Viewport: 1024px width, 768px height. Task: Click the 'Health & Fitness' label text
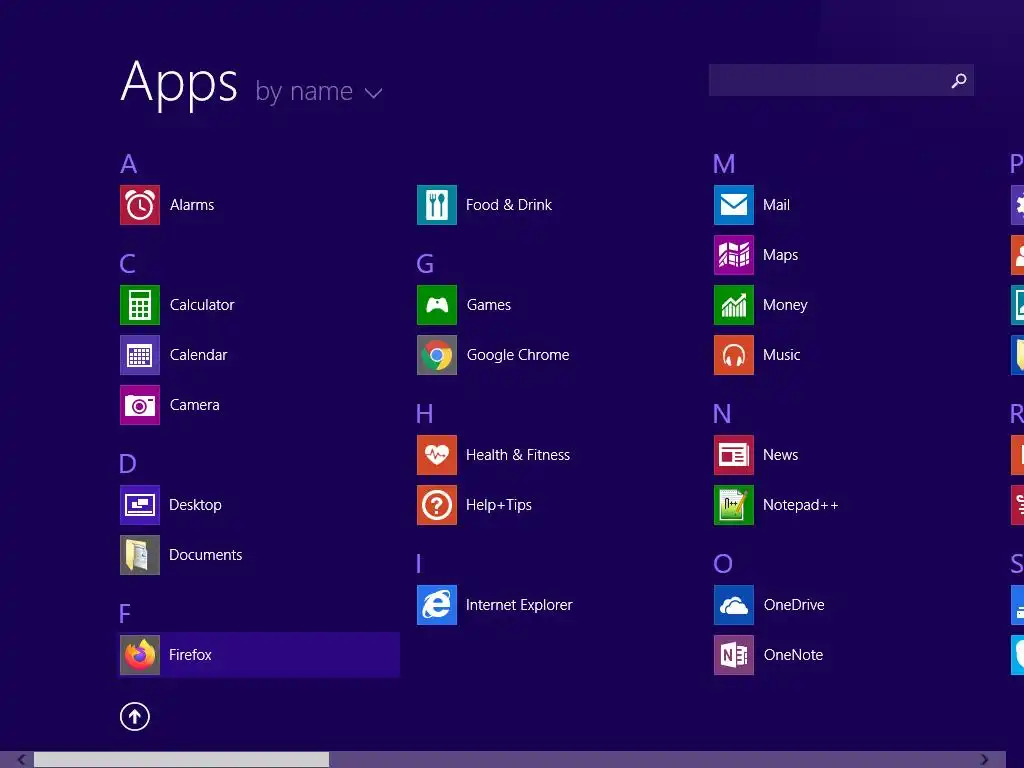[518, 455]
